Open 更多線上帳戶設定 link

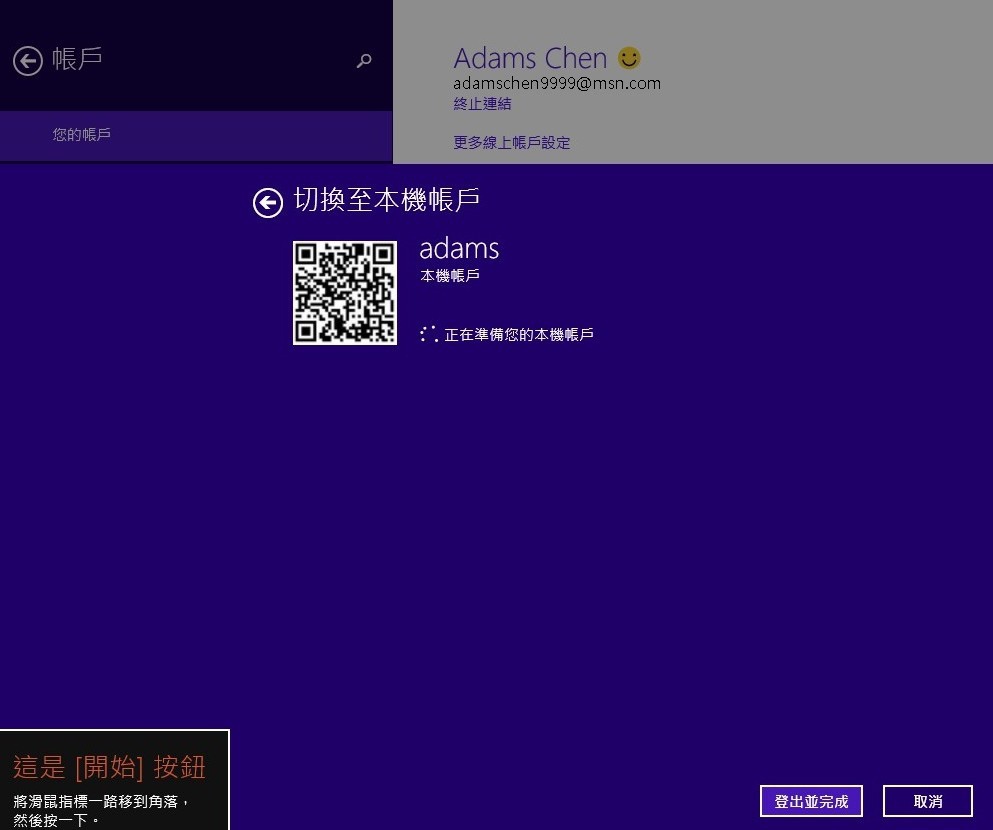point(512,142)
